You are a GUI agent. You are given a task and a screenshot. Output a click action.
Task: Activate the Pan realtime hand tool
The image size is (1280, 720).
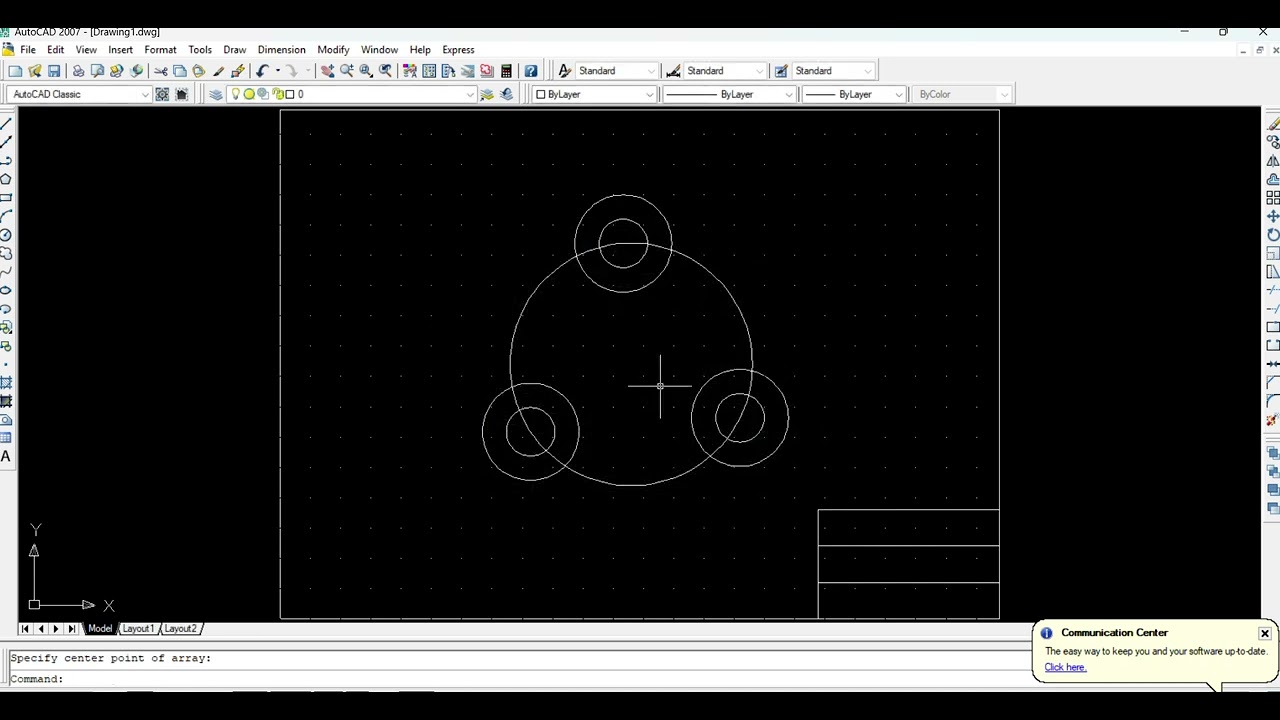pyautogui.click(x=327, y=71)
